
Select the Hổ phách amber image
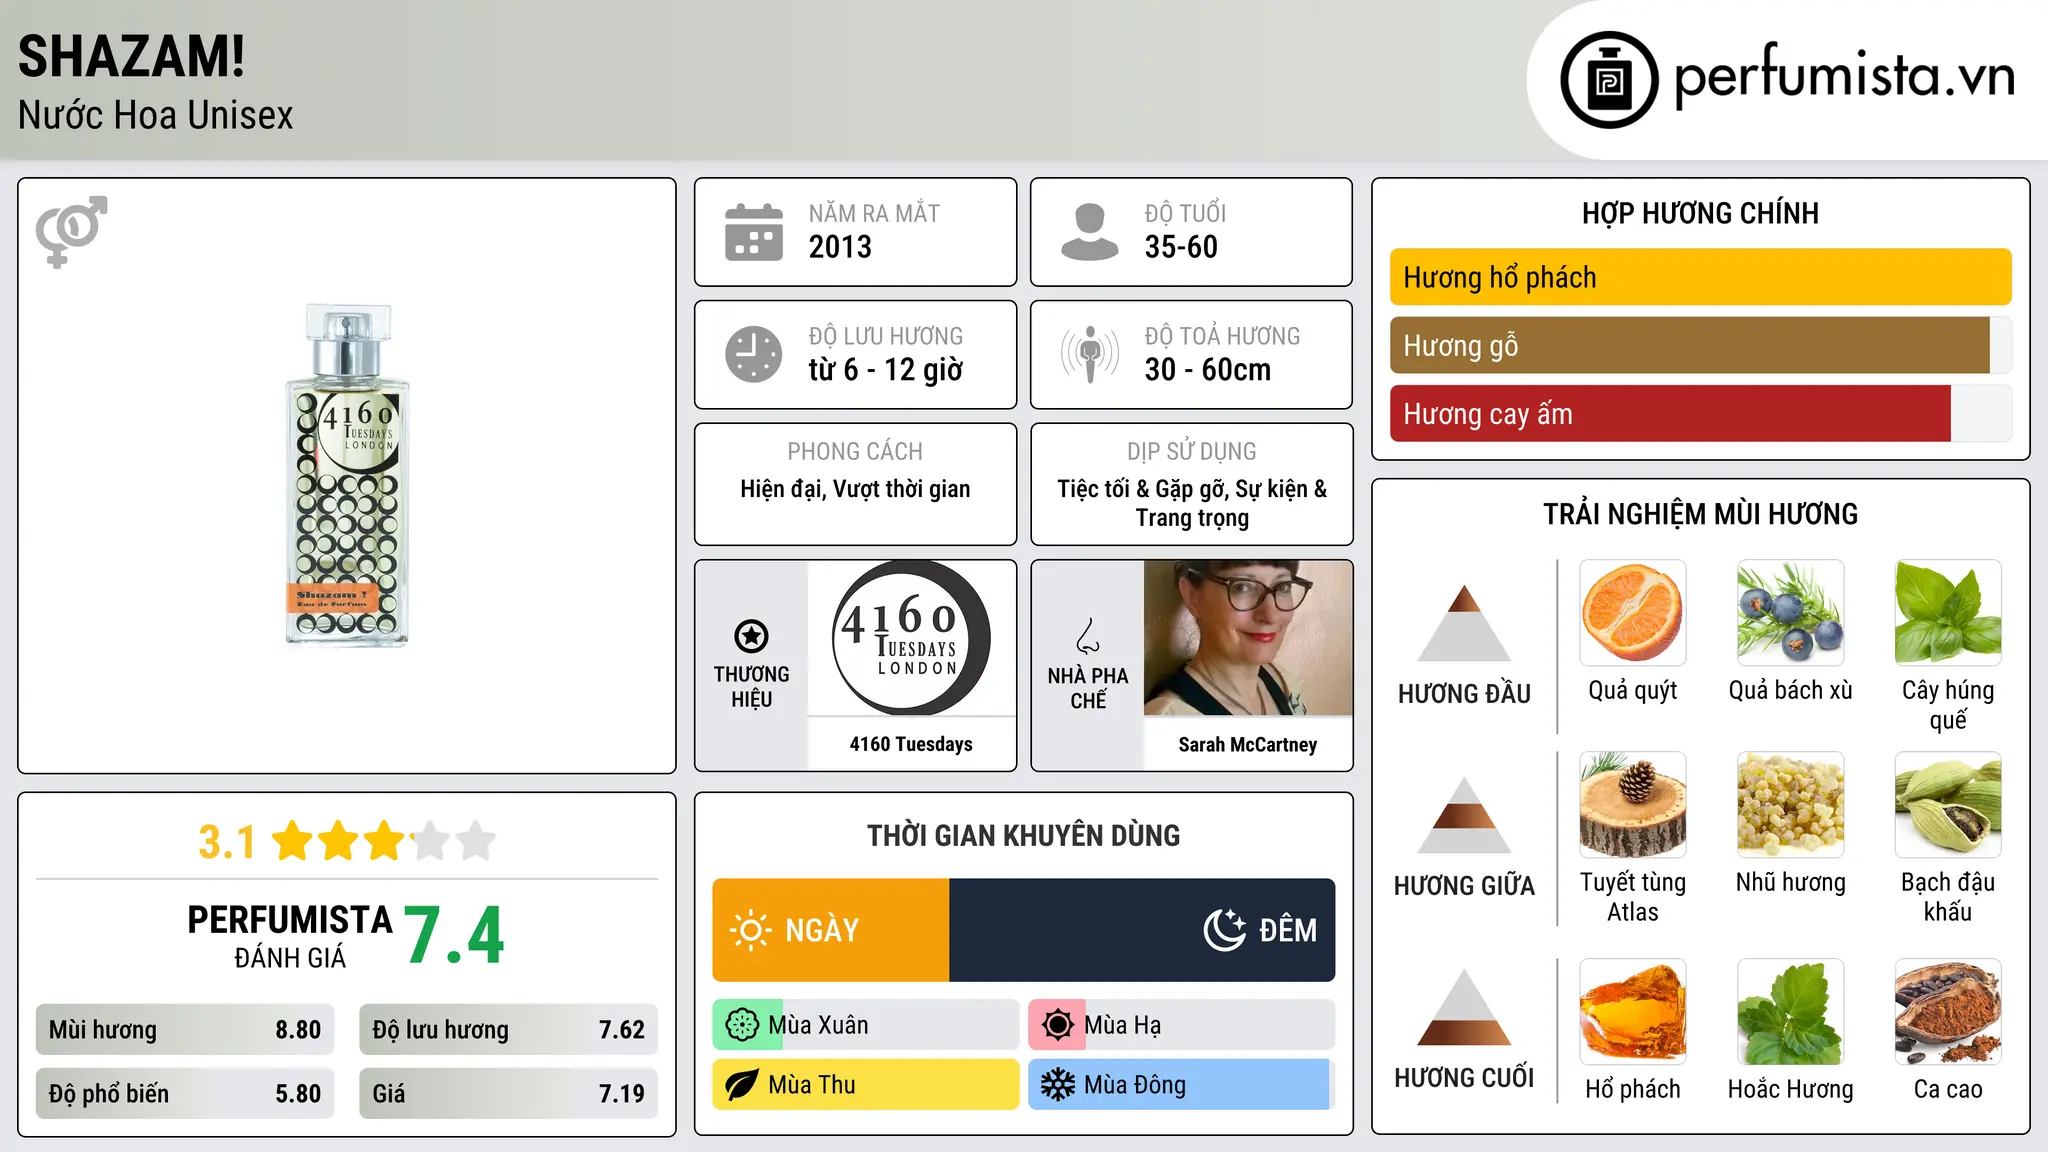(1633, 1012)
